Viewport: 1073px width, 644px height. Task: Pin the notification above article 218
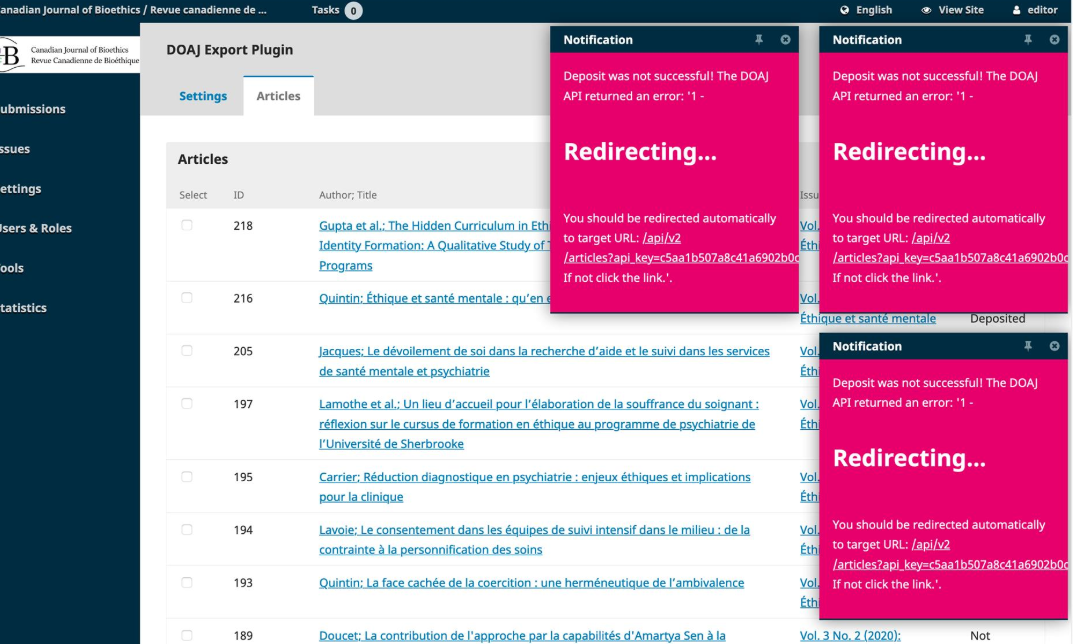tap(759, 40)
